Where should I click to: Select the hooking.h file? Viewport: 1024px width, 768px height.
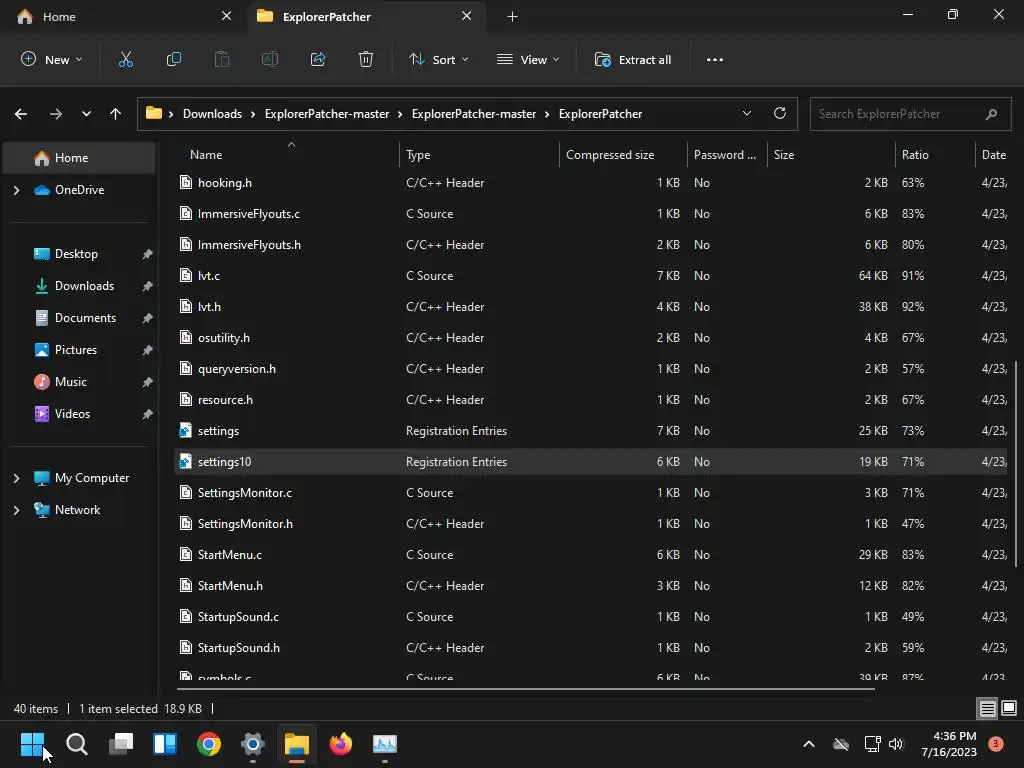click(591, 183)
